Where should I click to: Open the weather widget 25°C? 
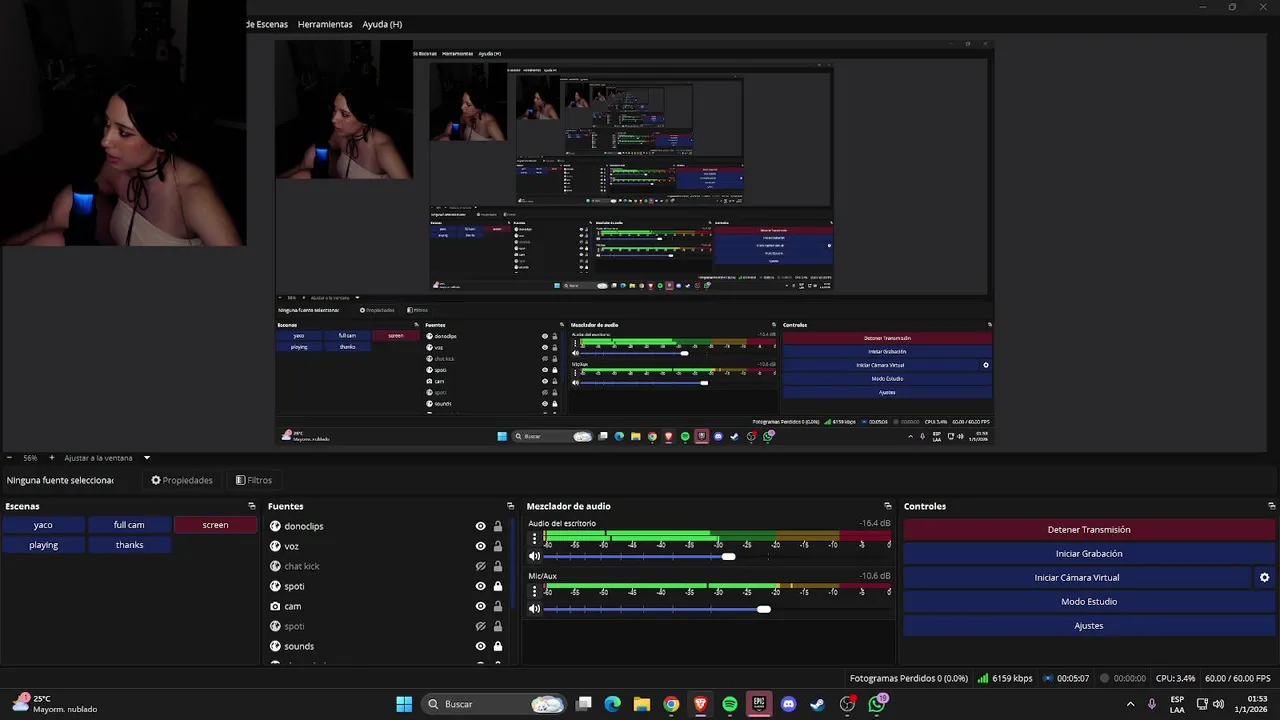[56, 704]
